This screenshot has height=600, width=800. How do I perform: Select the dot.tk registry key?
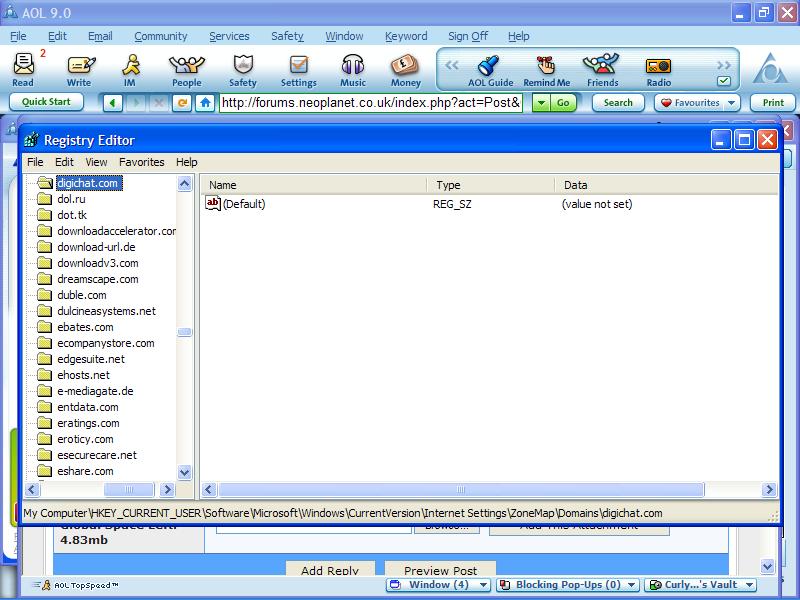click(x=72, y=215)
